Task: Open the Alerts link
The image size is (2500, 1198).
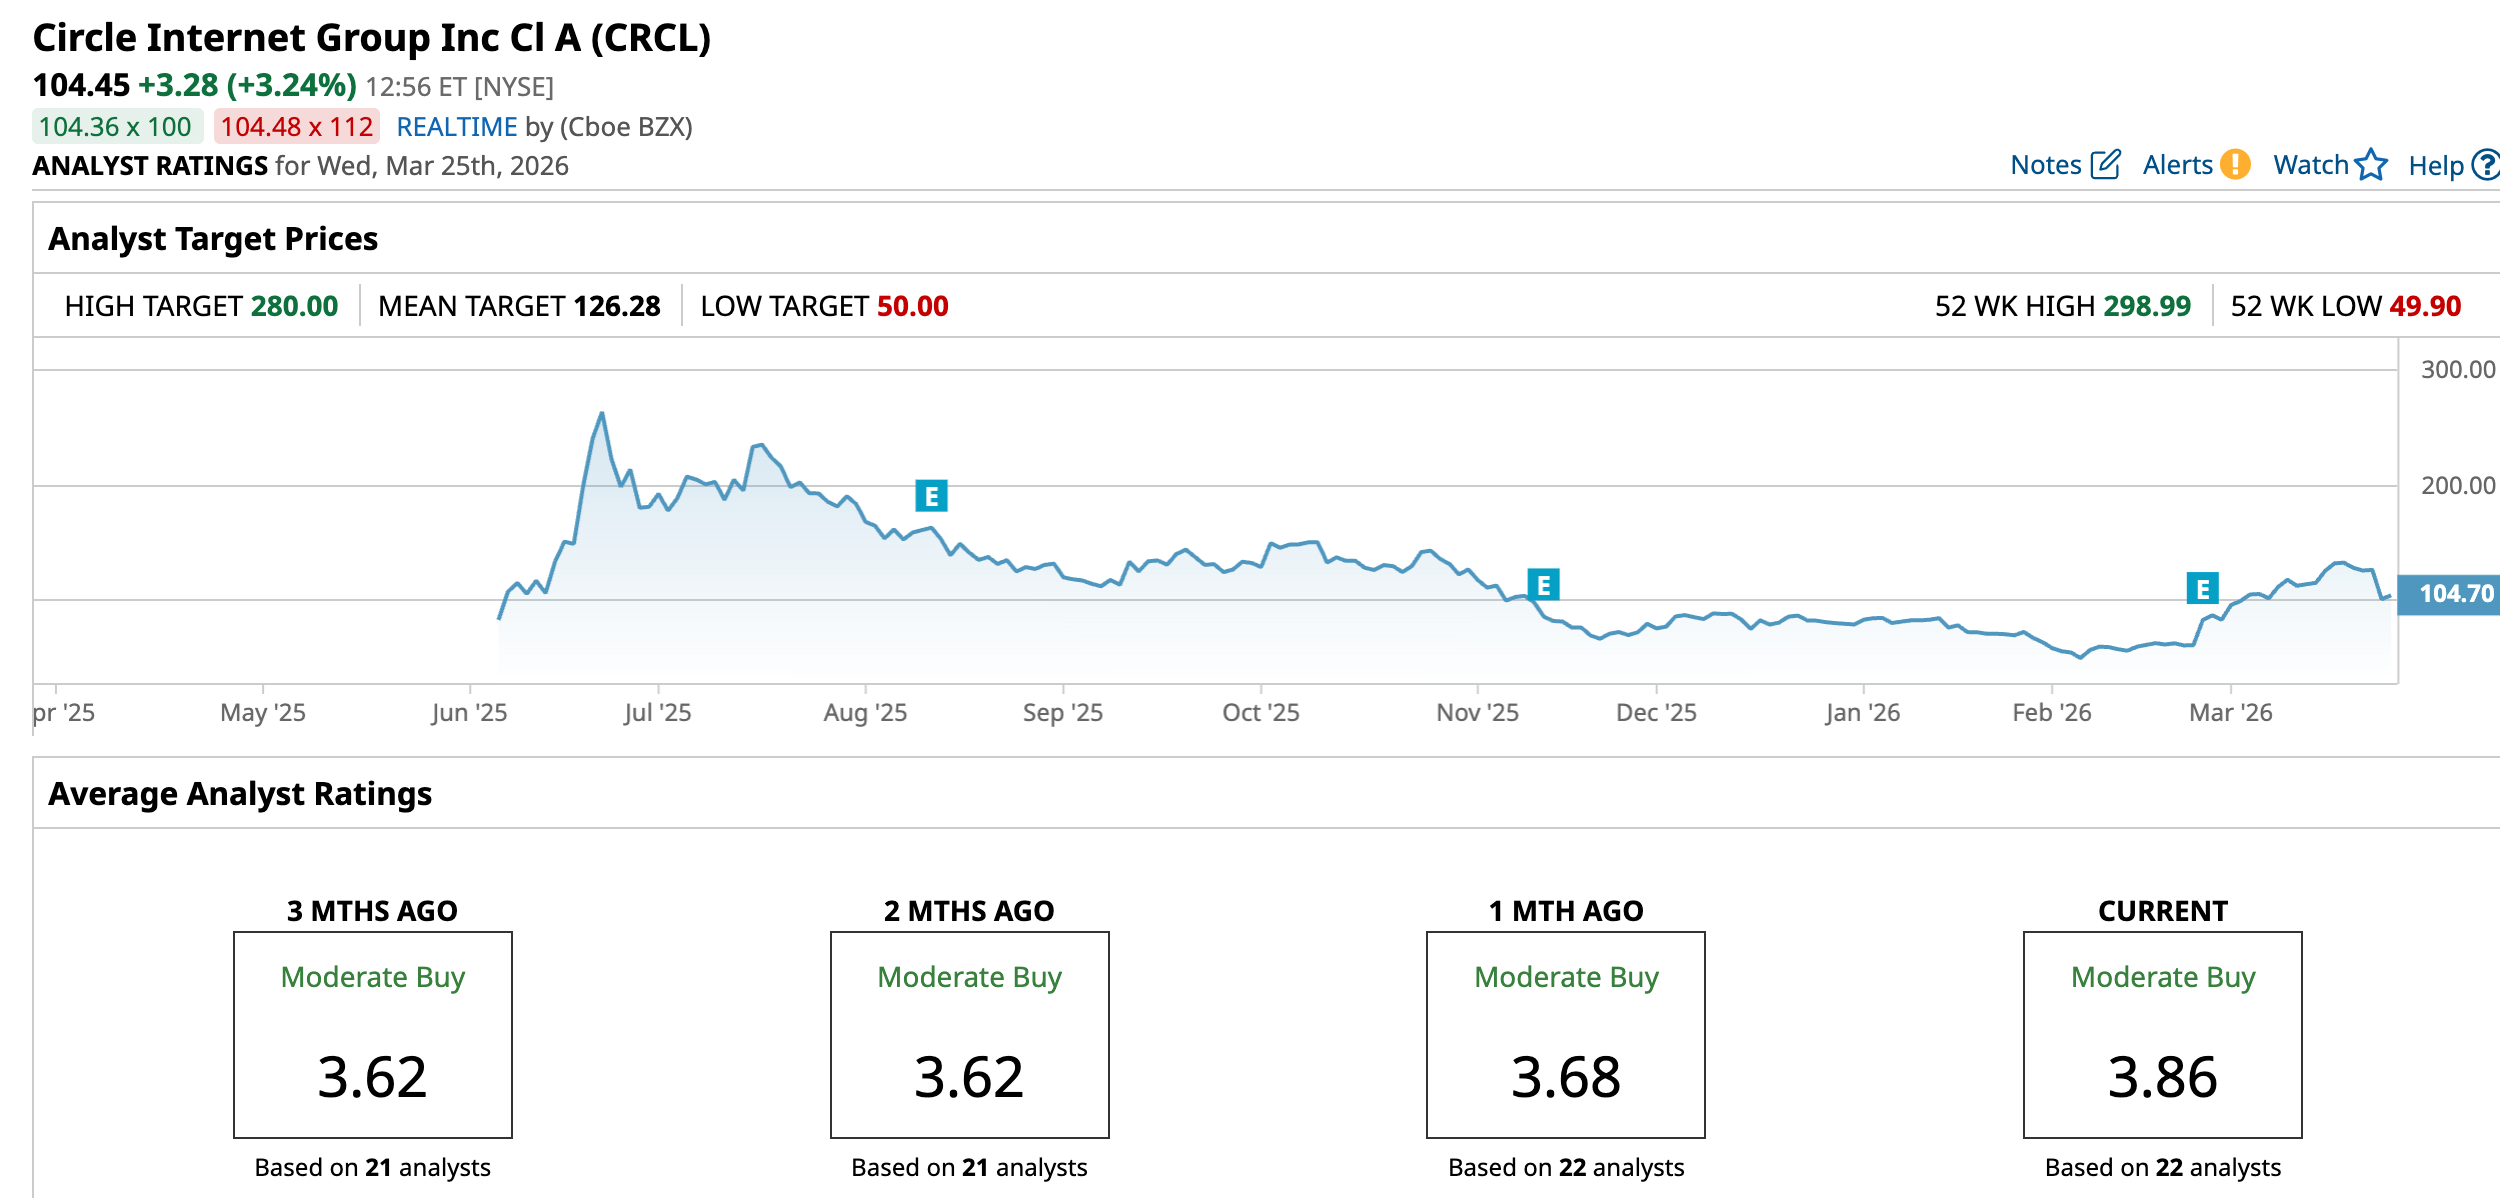Action: pos(2177,165)
